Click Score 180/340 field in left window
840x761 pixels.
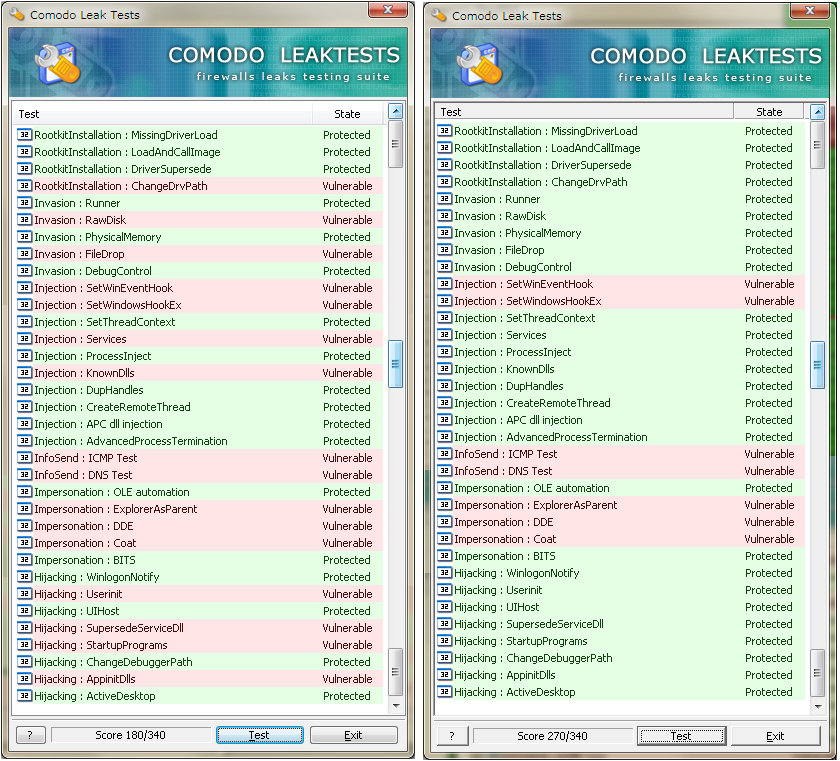pyautogui.click(x=131, y=735)
